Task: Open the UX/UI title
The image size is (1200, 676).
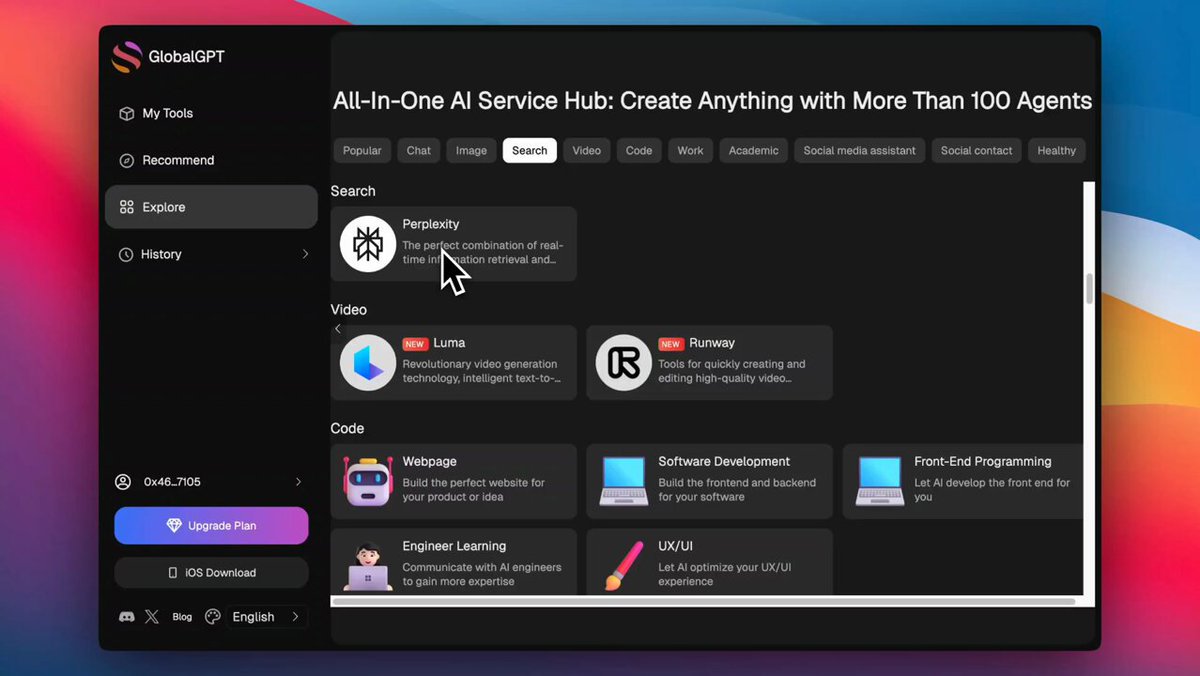Action: (676, 547)
